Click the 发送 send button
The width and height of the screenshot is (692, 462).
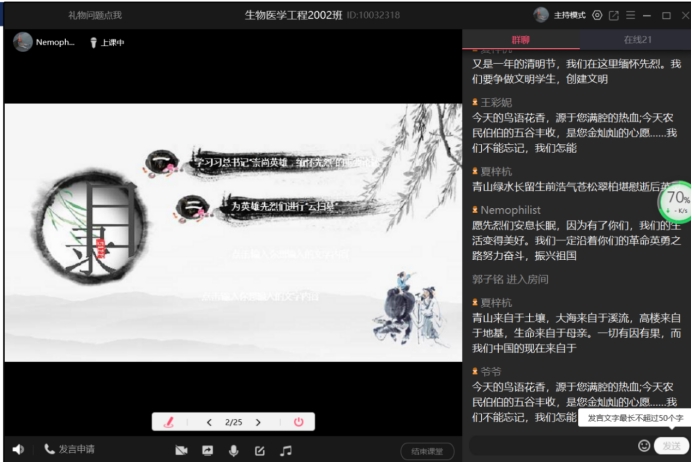click(x=672, y=445)
